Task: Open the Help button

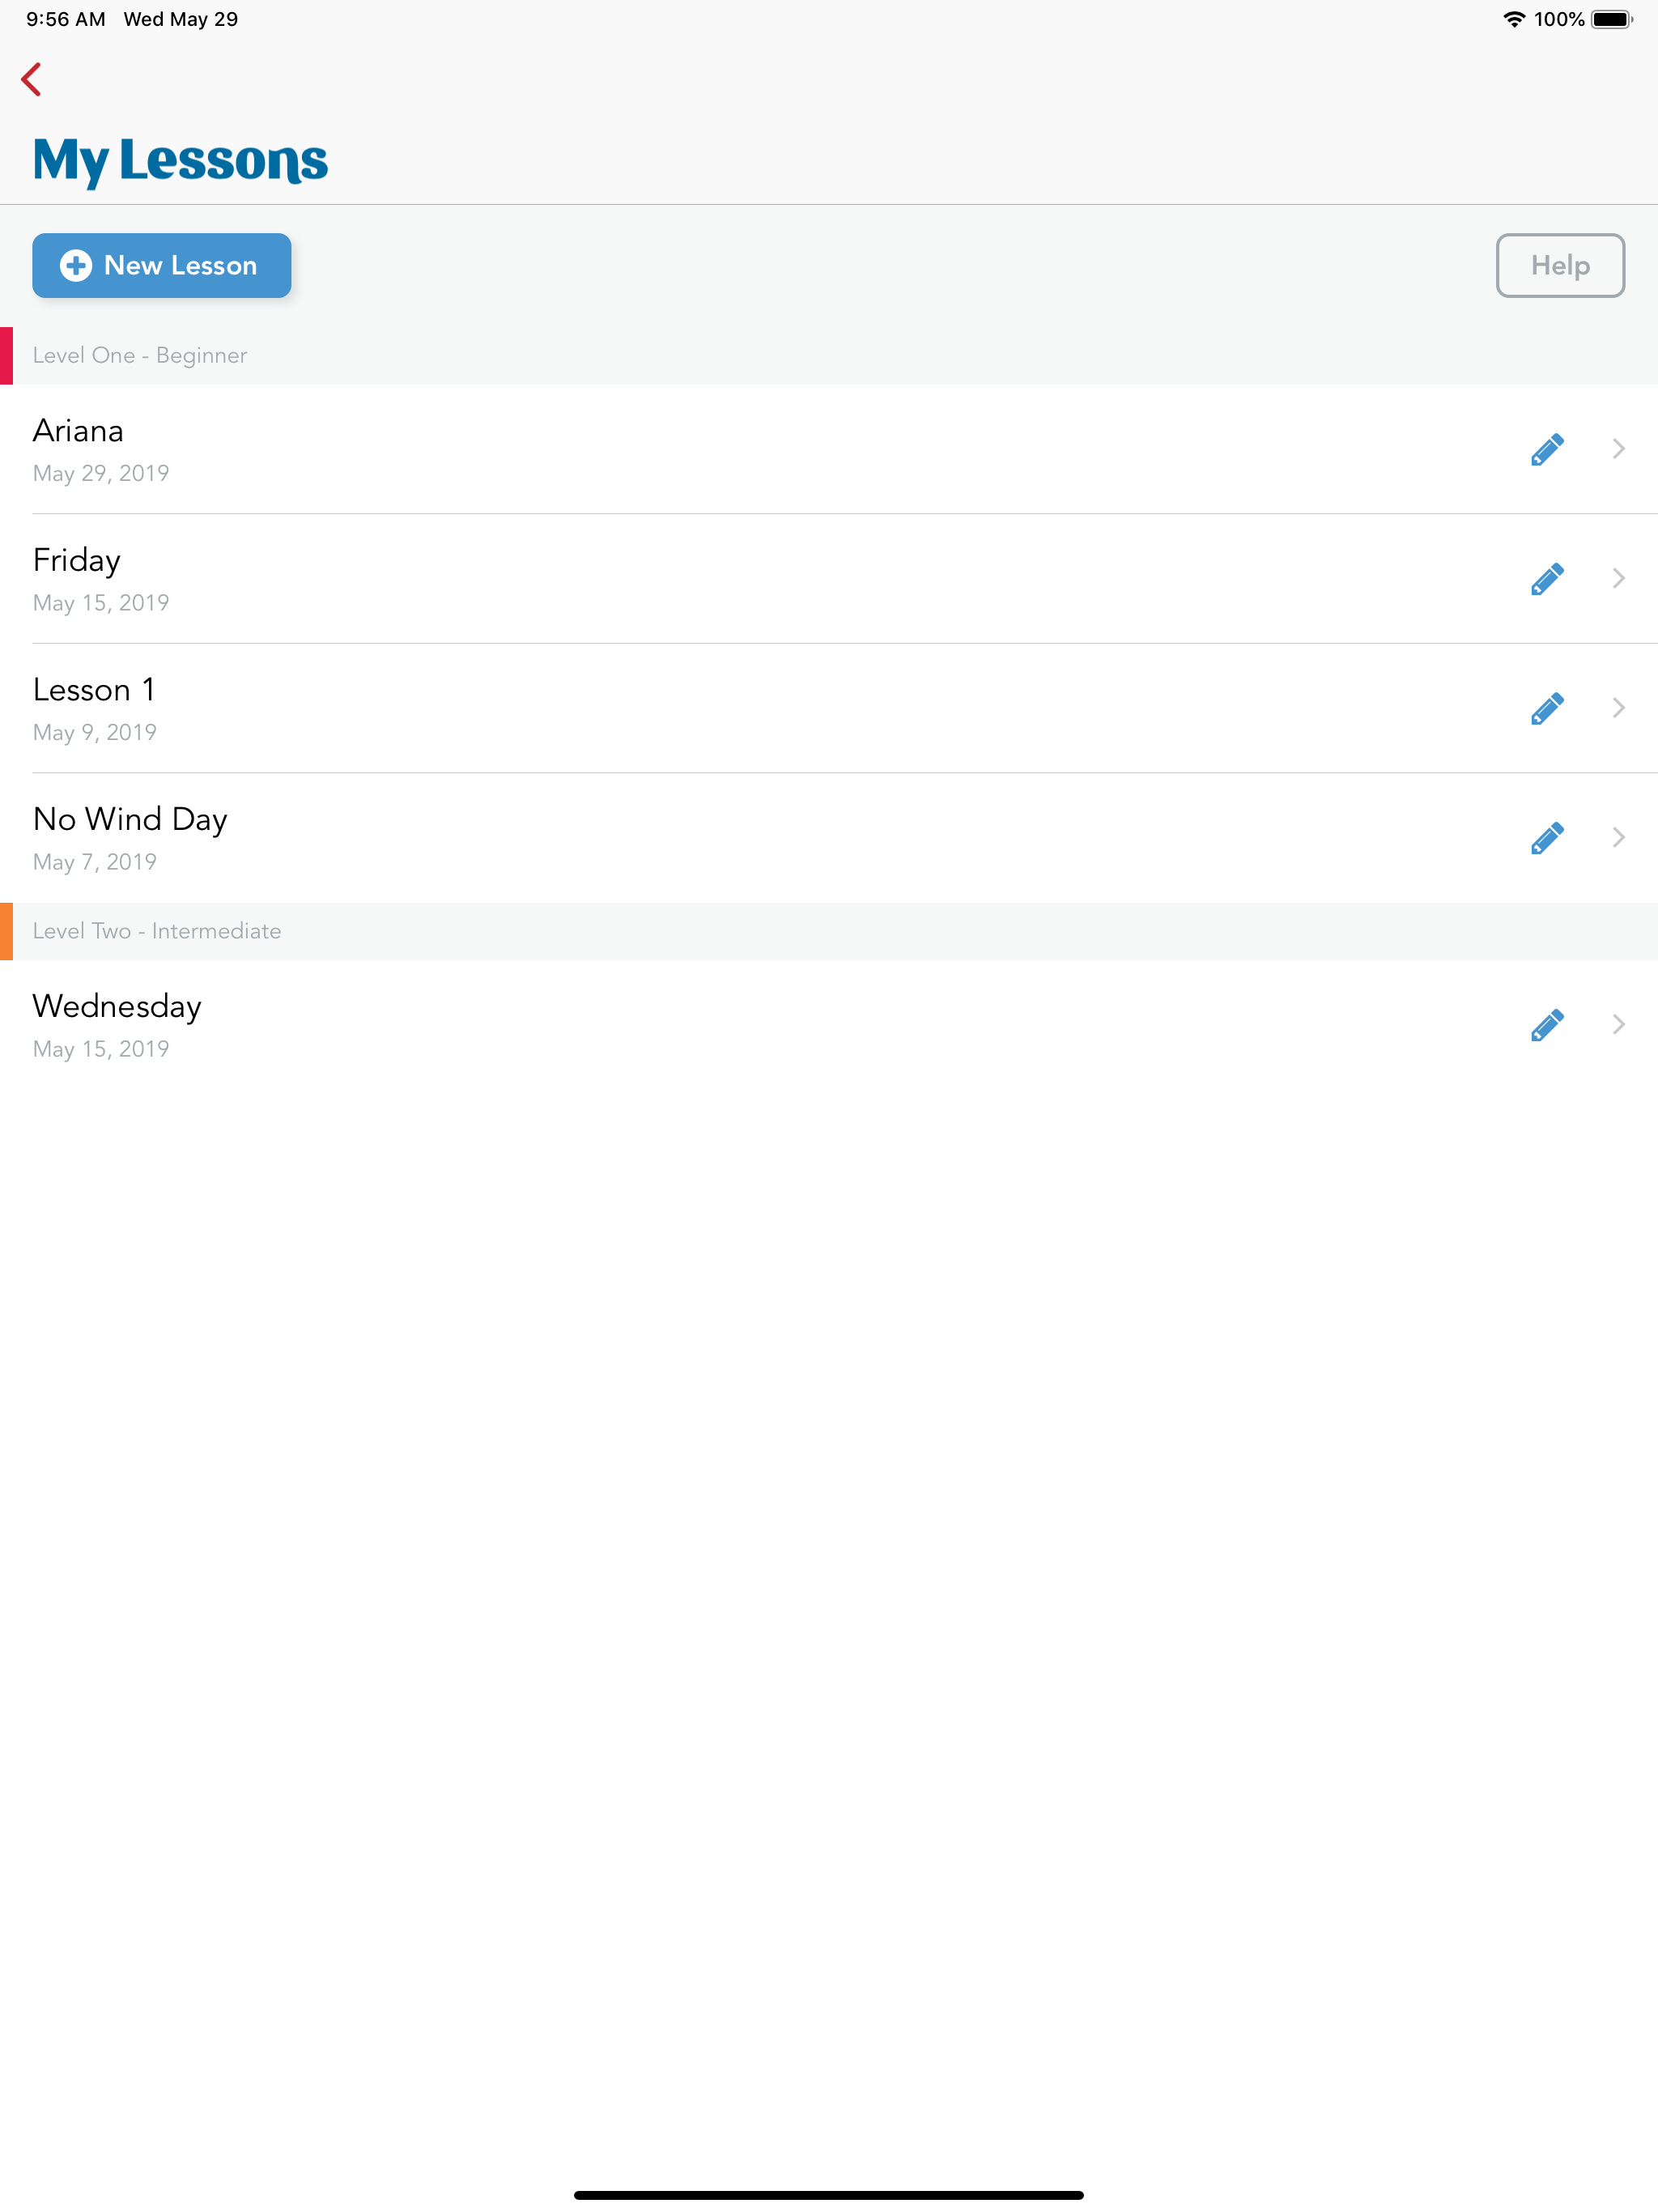Action: (x=1560, y=265)
